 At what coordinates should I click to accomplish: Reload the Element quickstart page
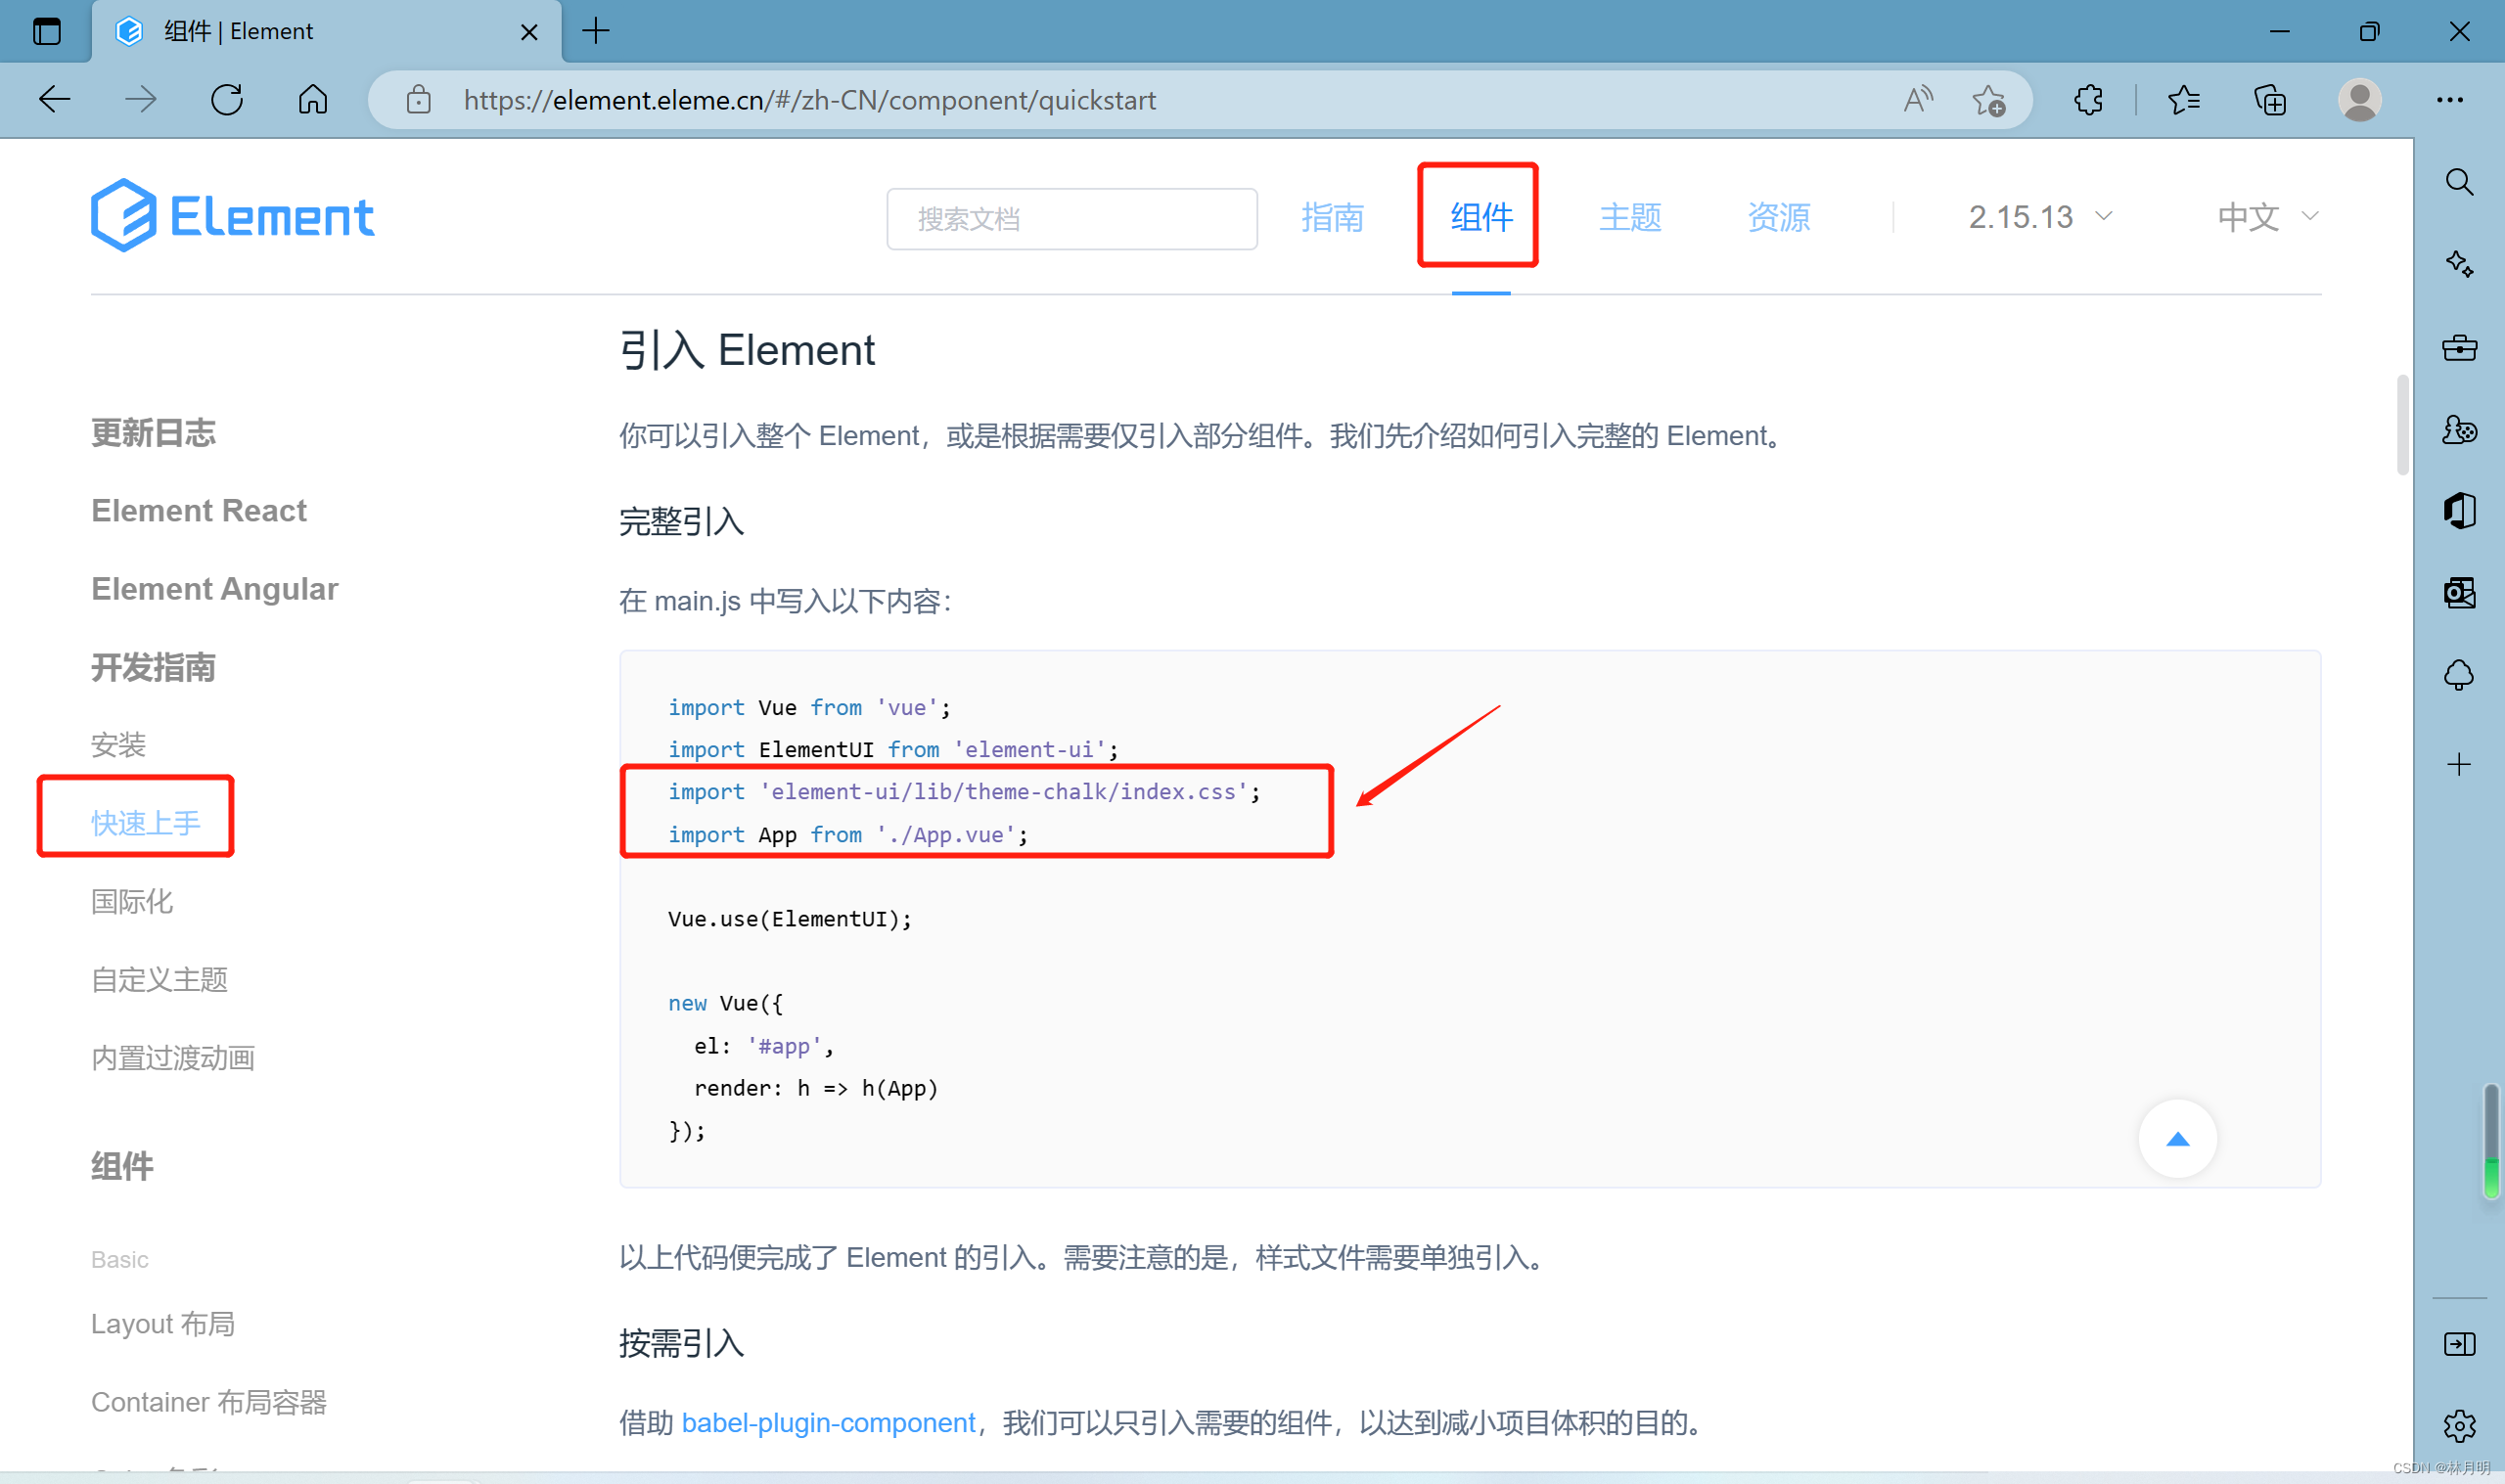click(x=227, y=99)
